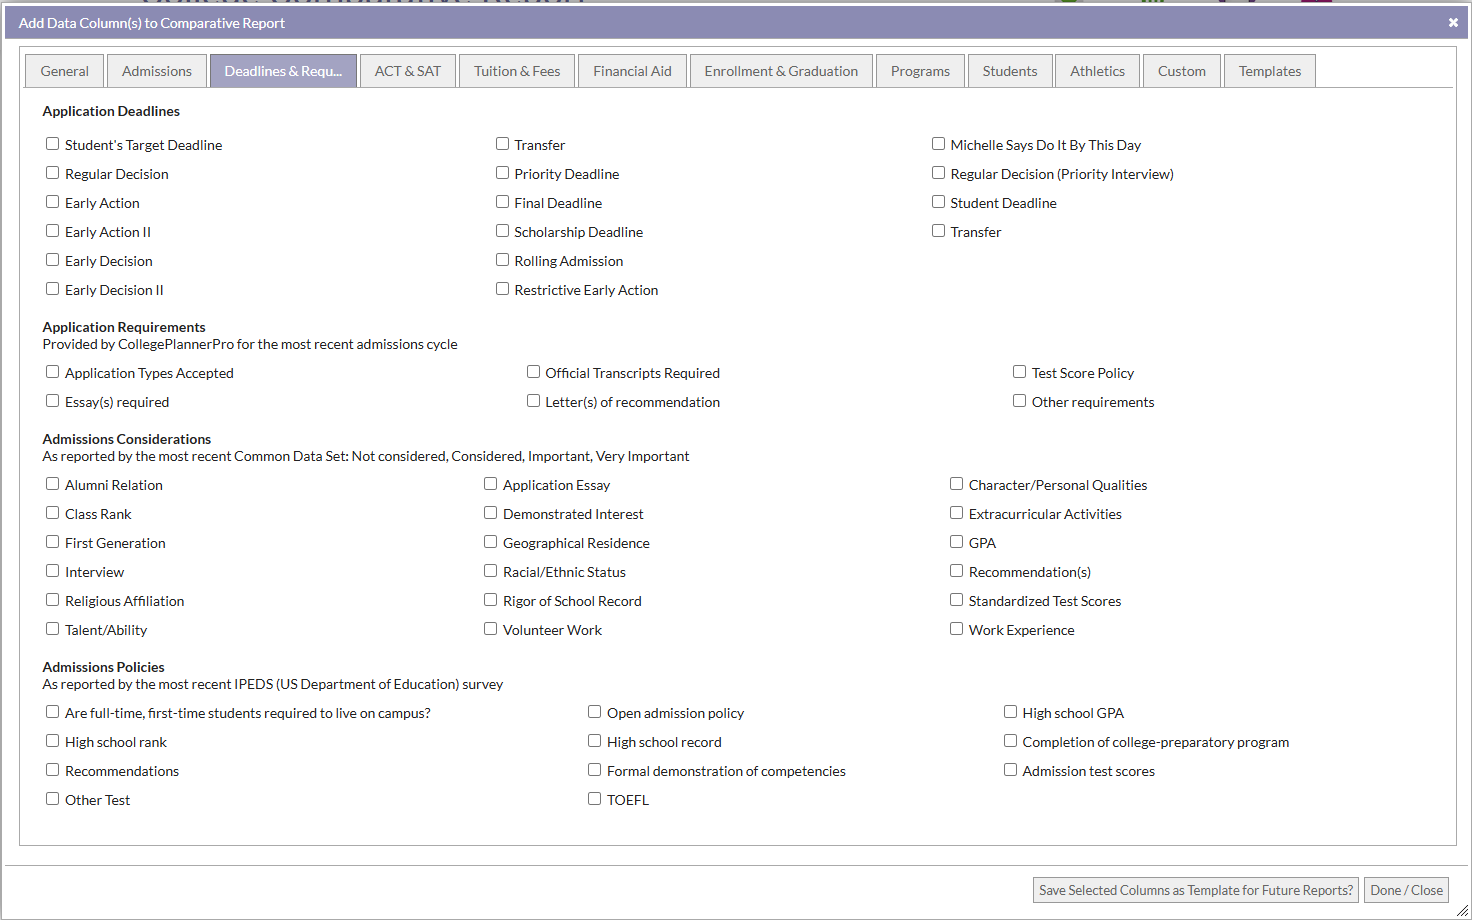Check the Alumni Relation box

(52, 484)
